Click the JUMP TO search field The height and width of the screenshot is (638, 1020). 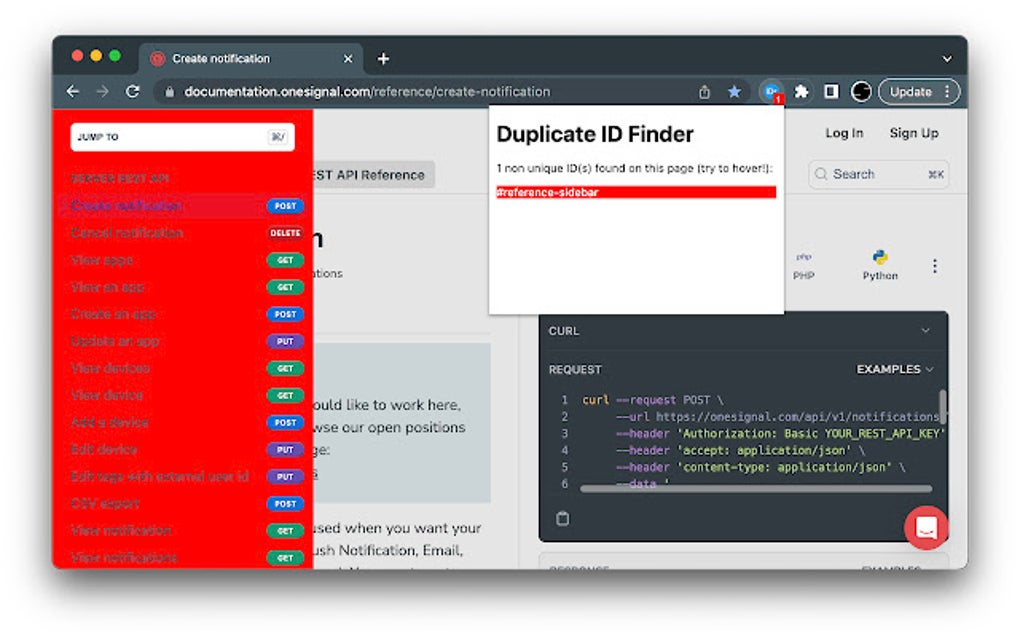click(x=182, y=137)
